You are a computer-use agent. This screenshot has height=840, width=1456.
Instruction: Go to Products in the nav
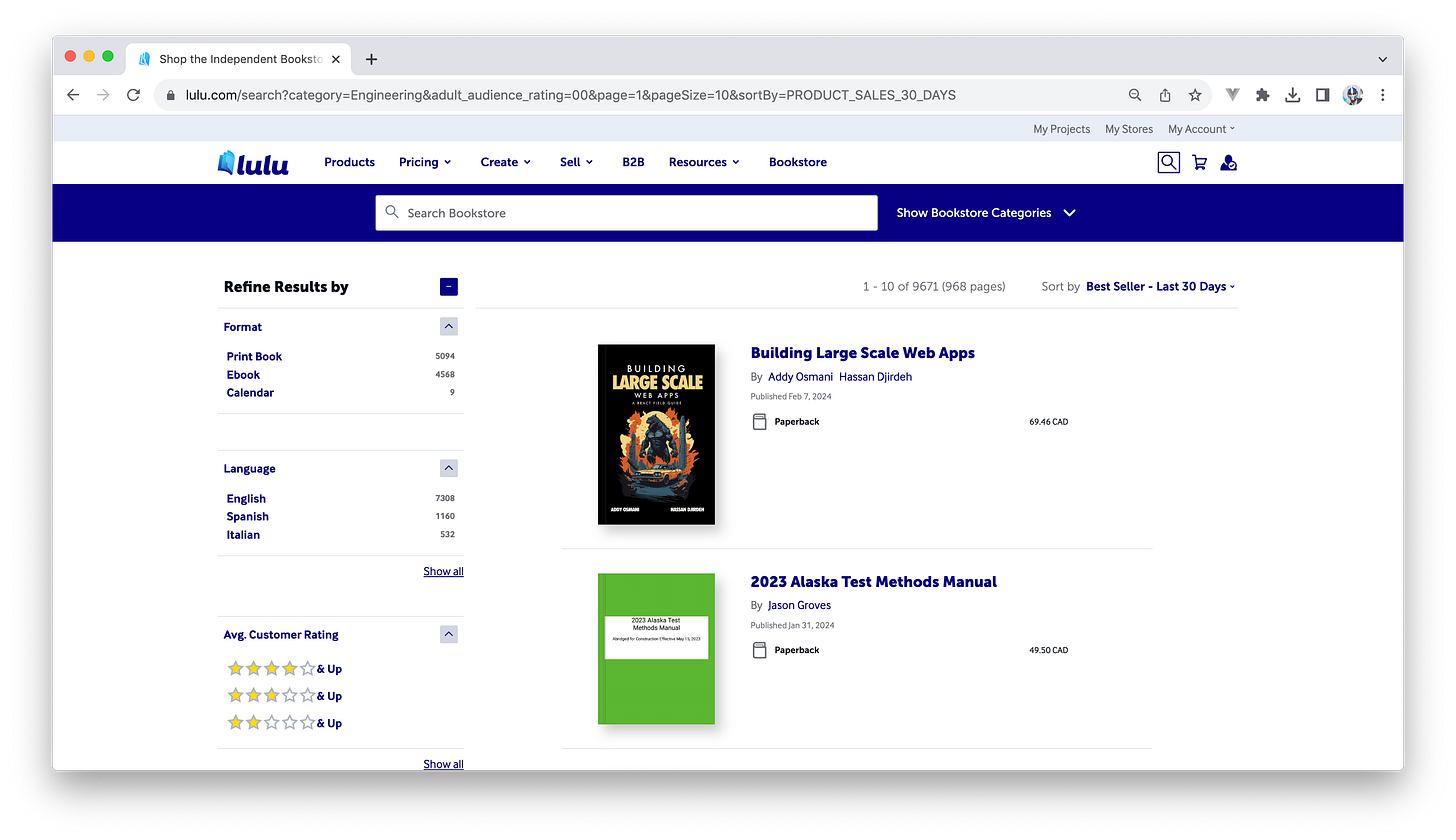point(349,162)
